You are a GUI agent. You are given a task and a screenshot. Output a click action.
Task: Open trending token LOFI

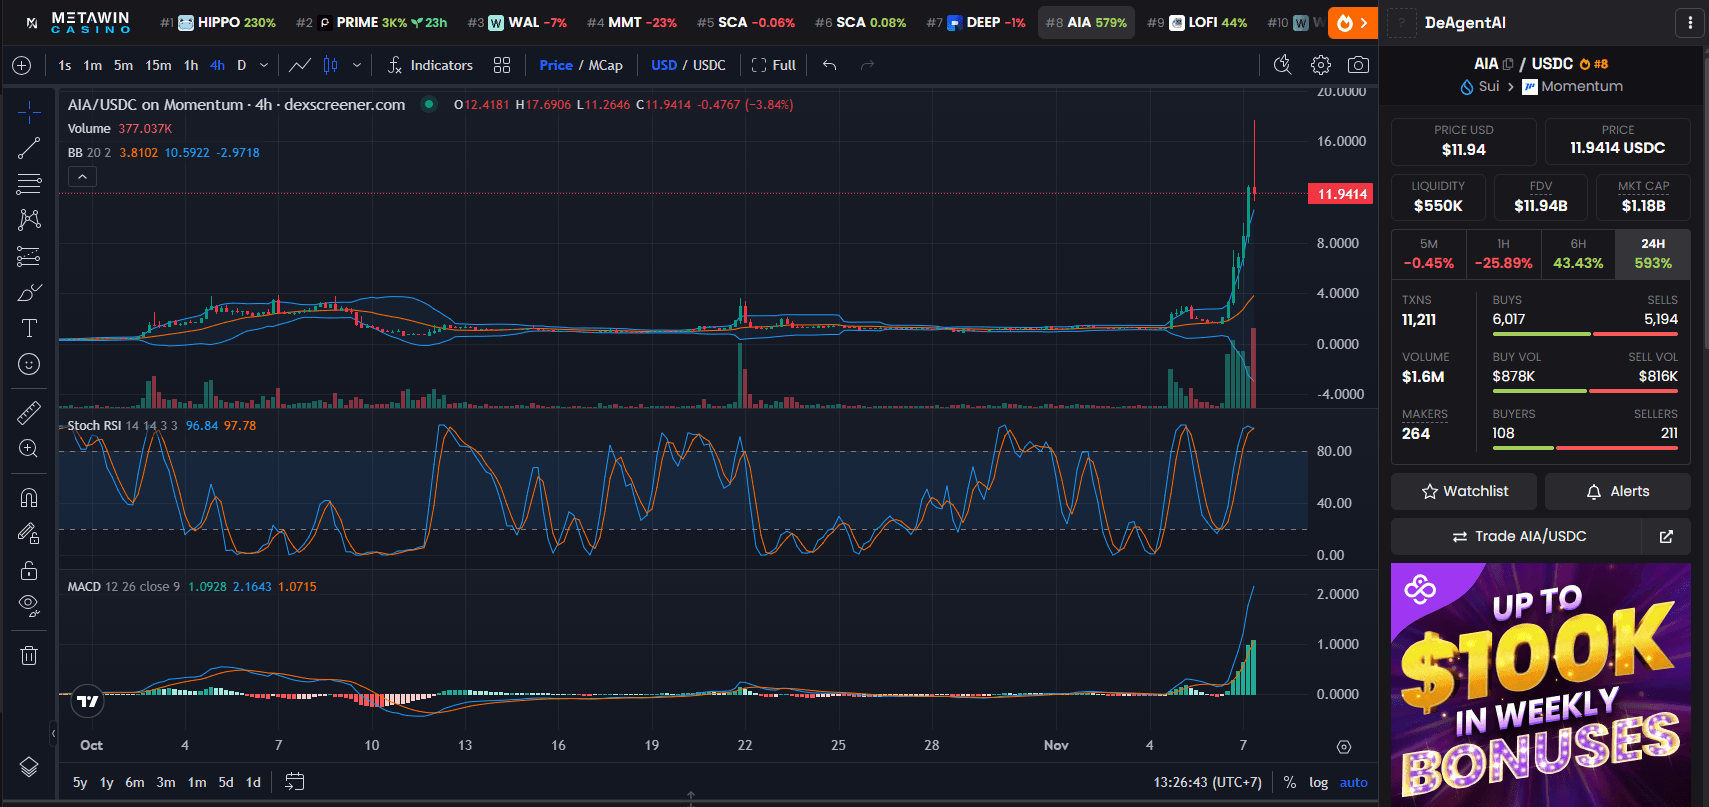tap(1198, 22)
